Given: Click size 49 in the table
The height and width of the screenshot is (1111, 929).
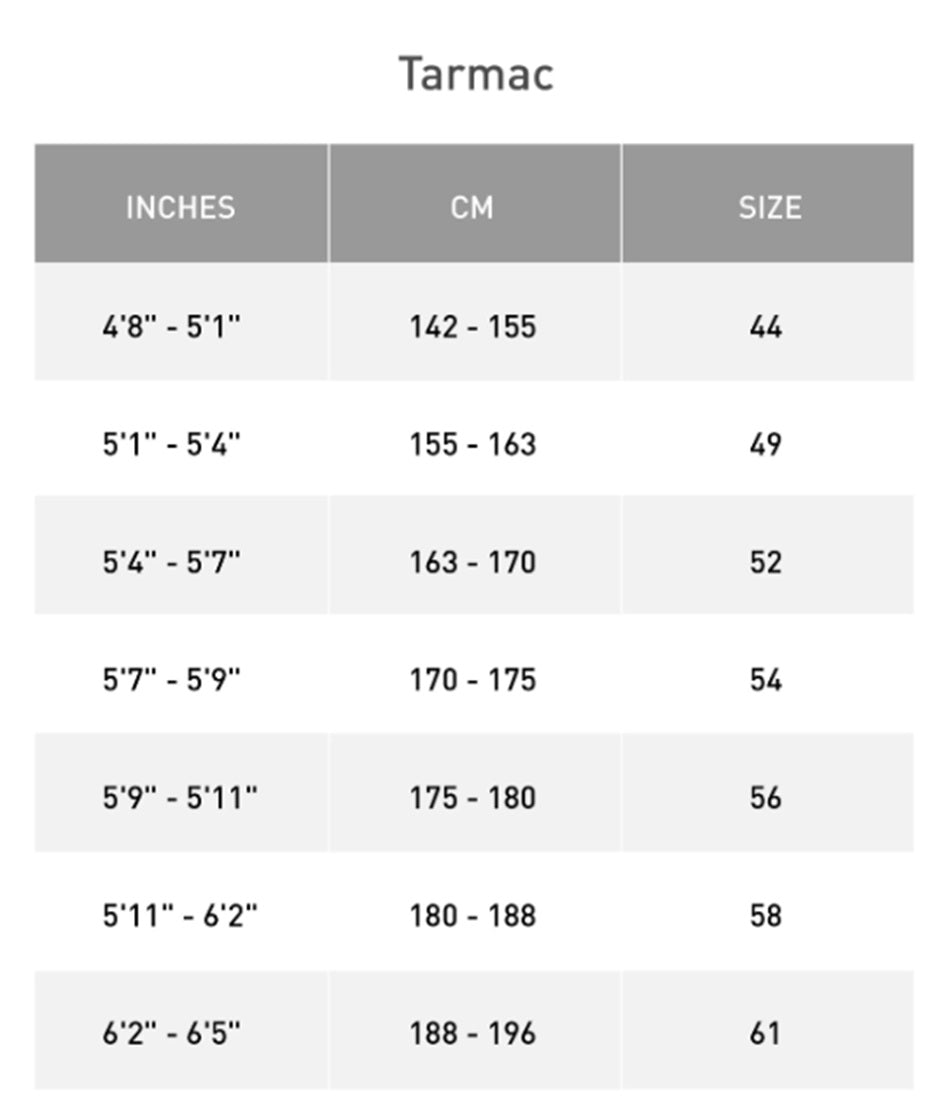Looking at the screenshot, I should pyautogui.click(x=766, y=444).
